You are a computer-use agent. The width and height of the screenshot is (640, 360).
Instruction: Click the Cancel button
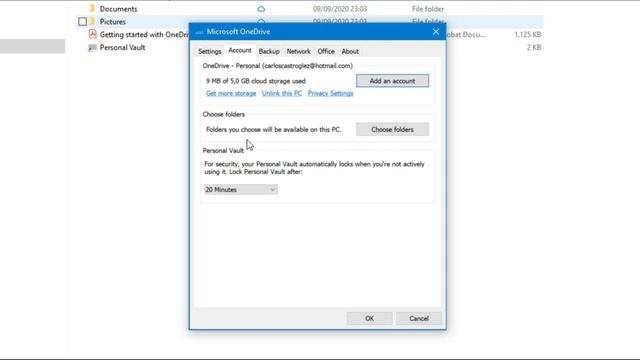click(419, 318)
